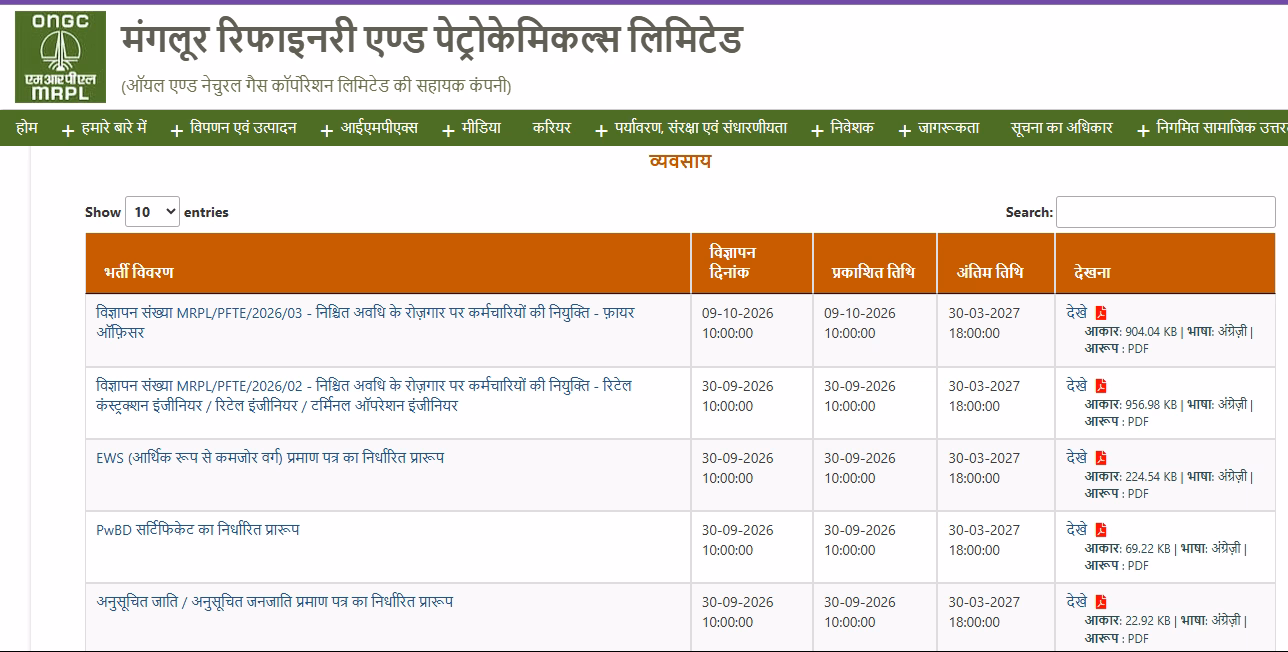Open मीडिया menu

481,128
